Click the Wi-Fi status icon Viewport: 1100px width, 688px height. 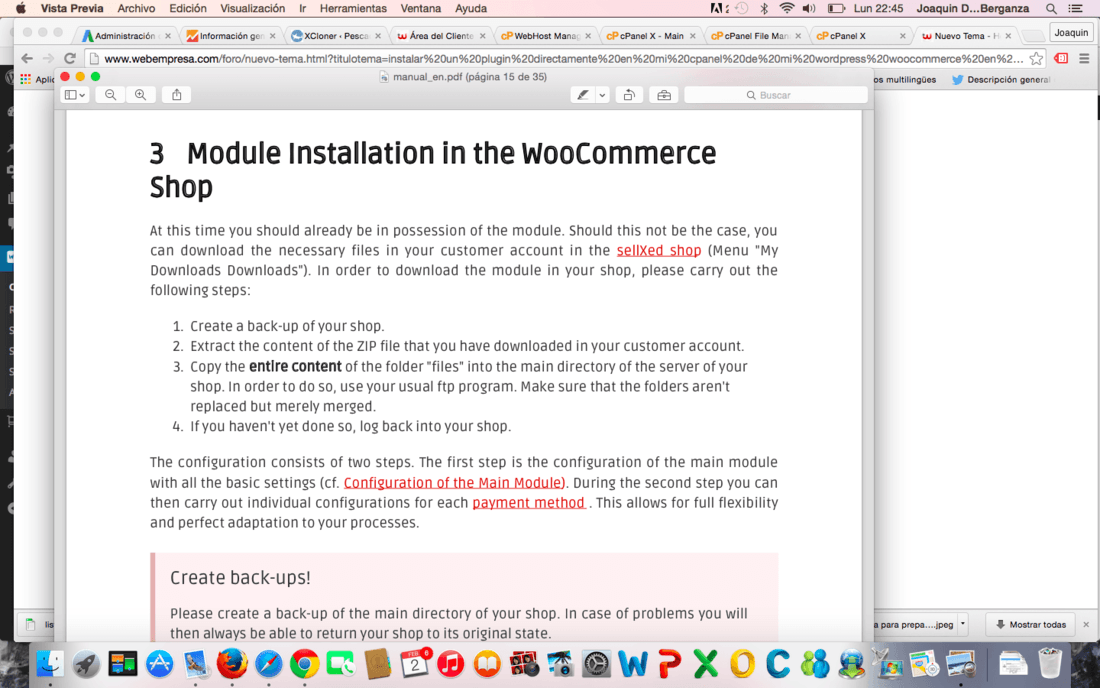[787, 8]
